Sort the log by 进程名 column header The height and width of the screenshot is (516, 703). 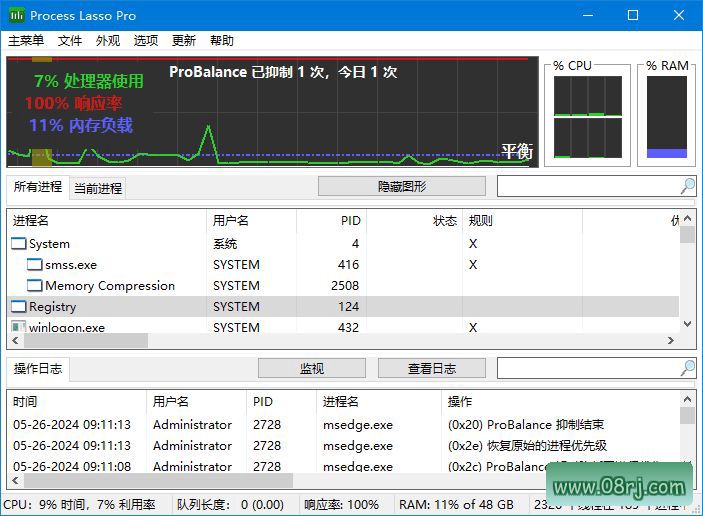[379, 402]
